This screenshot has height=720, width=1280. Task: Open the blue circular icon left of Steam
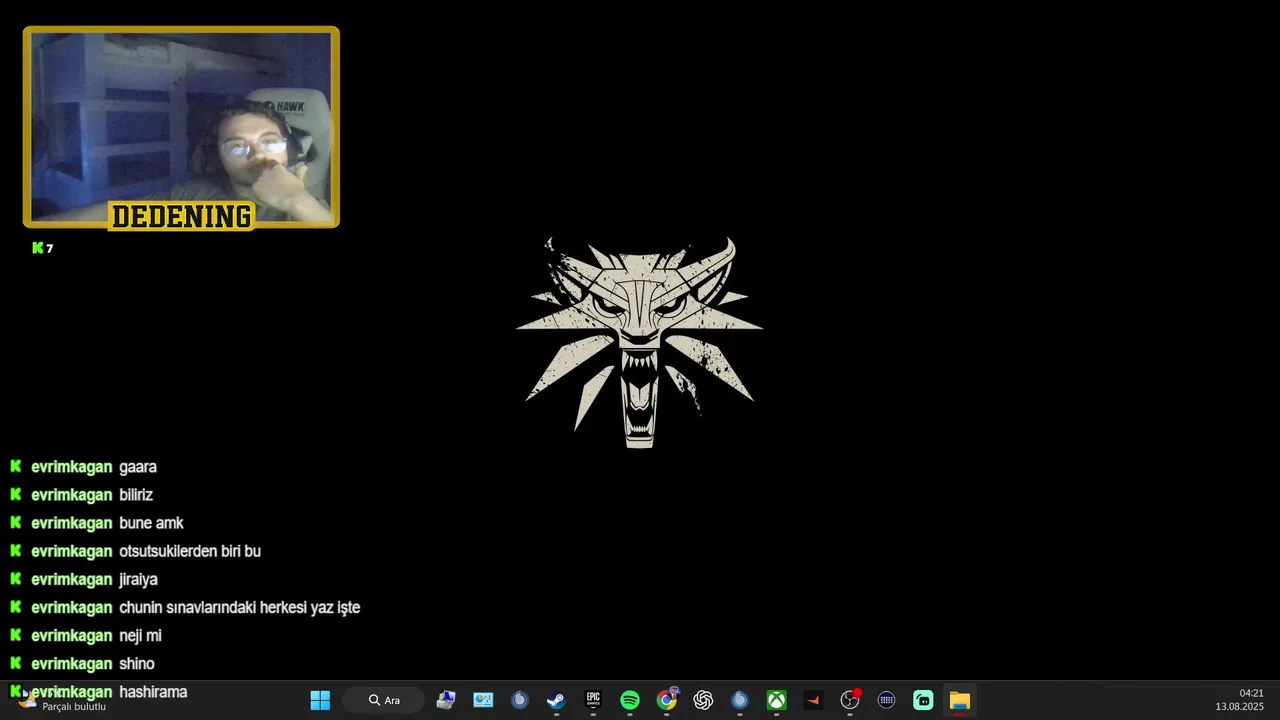519,700
